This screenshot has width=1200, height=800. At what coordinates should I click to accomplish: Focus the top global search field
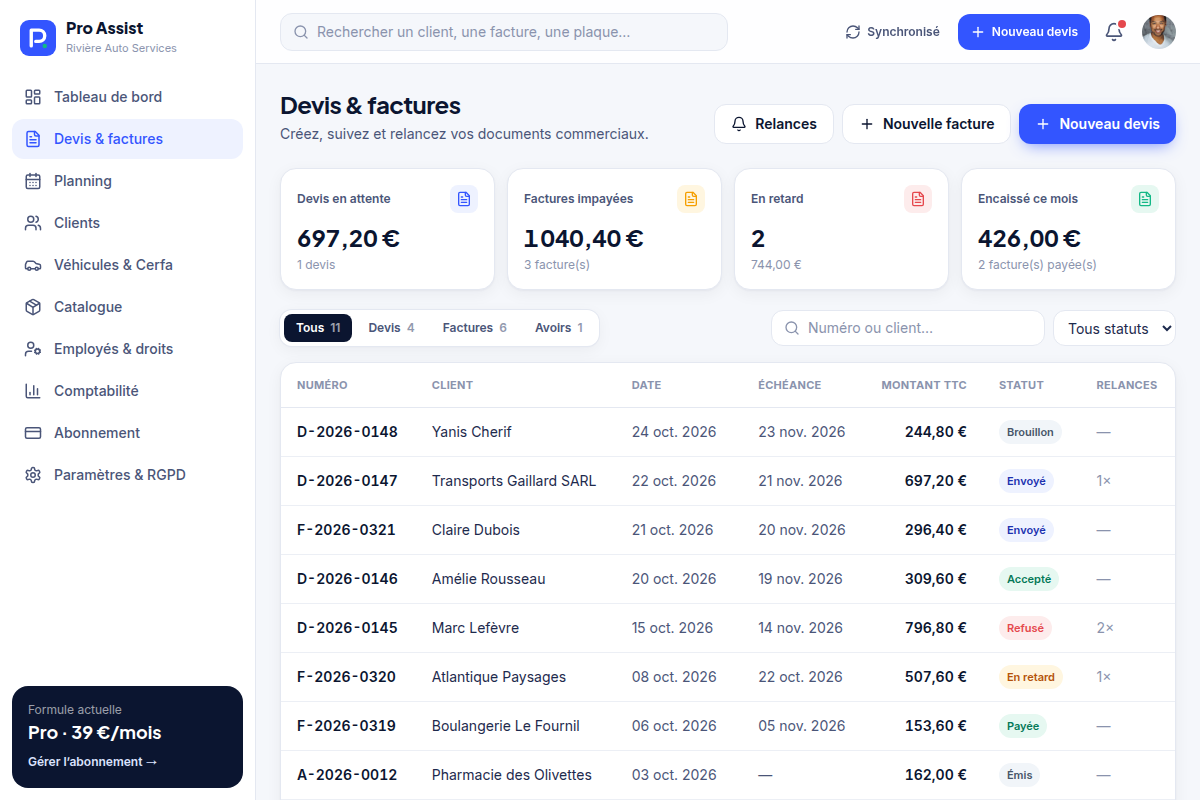tap(504, 32)
